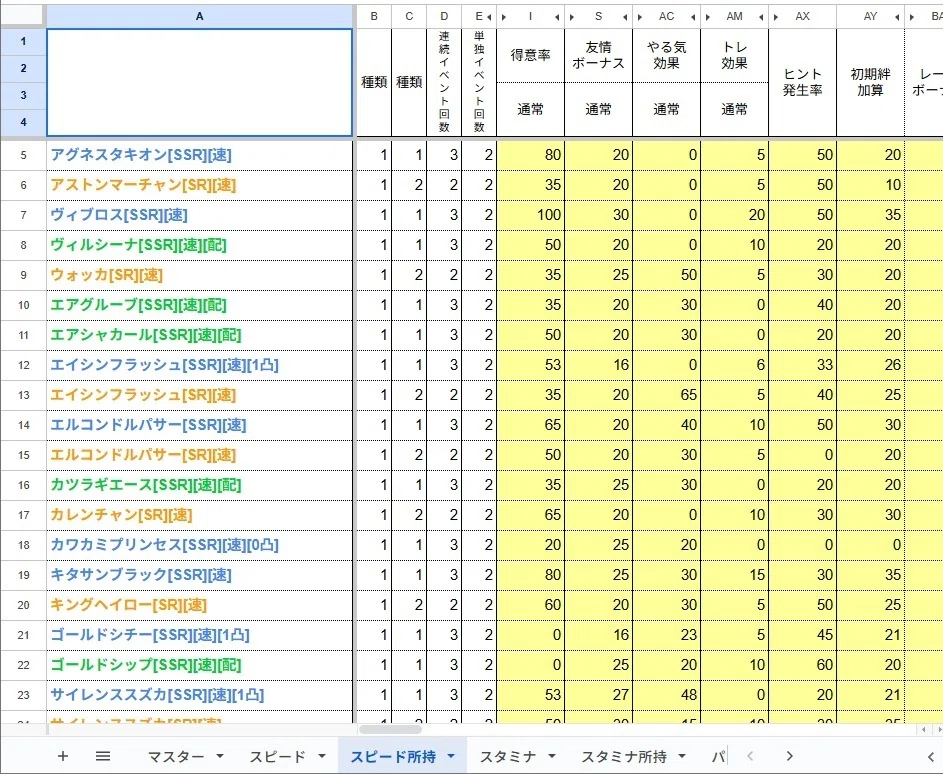Click the やる気効果 header cell
The width and height of the screenshot is (943, 774).
coord(666,55)
